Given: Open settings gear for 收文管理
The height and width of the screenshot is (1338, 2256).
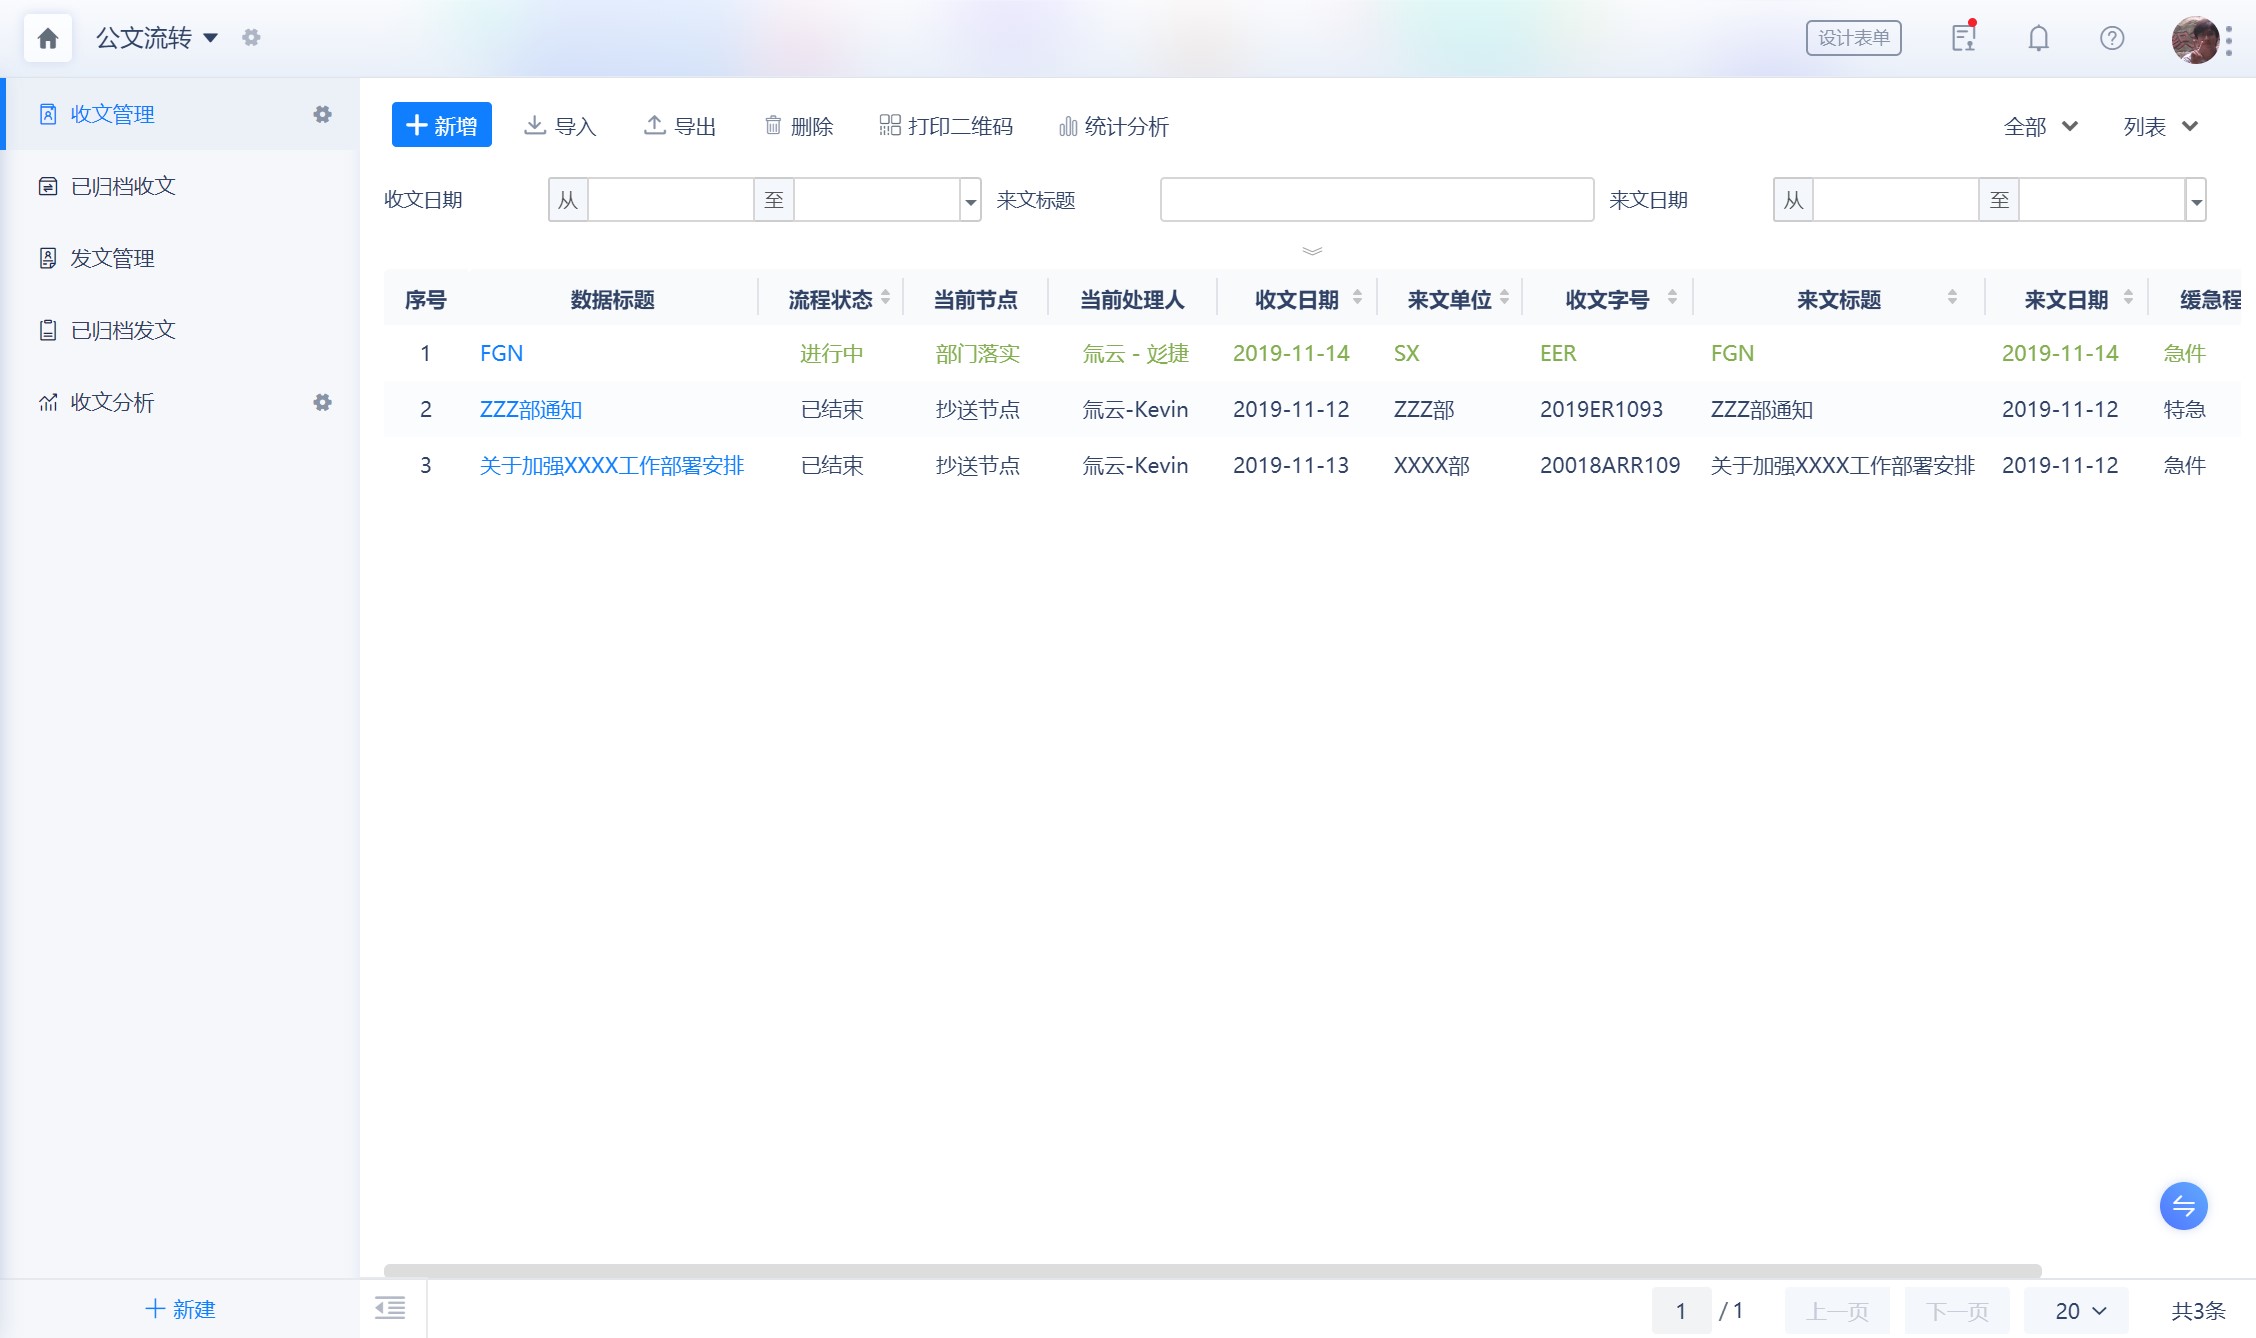Looking at the screenshot, I should (x=322, y=114).
